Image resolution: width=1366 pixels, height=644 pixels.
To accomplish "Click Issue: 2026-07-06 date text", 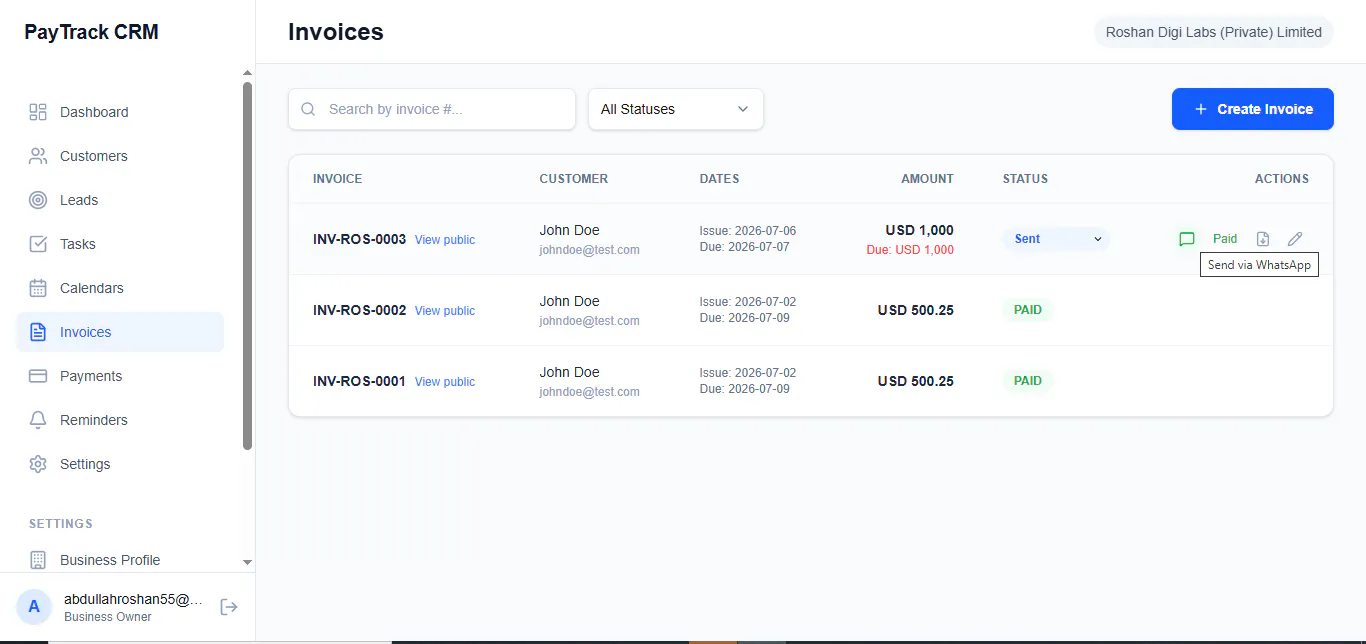I will [748, 231].
